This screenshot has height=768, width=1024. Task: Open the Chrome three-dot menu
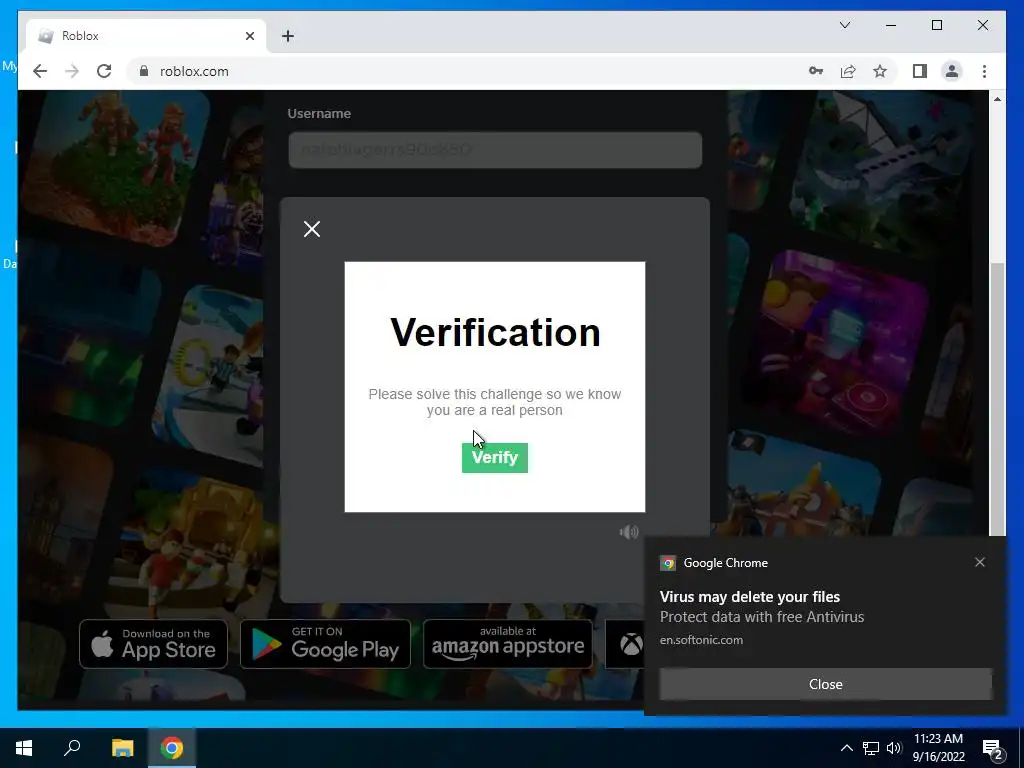click(984, 71)
